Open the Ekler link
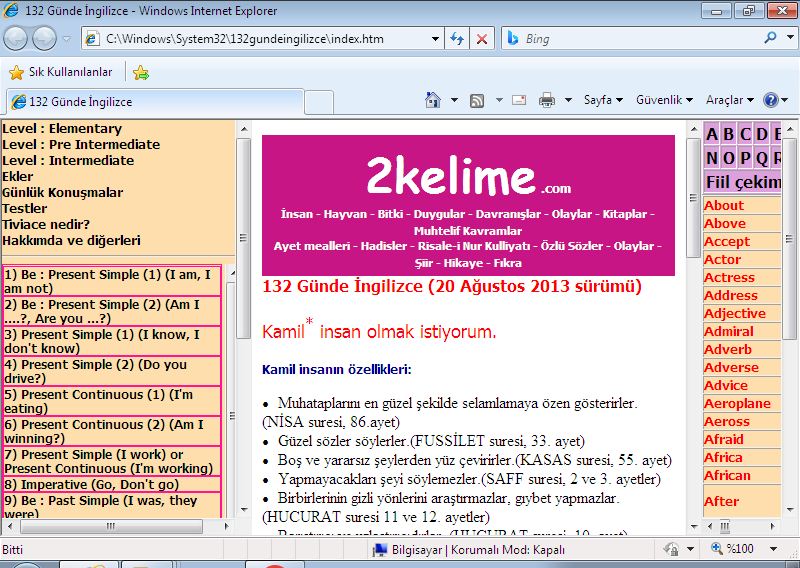The height and width of the screenshot is (568, 800). pos(17,177)
